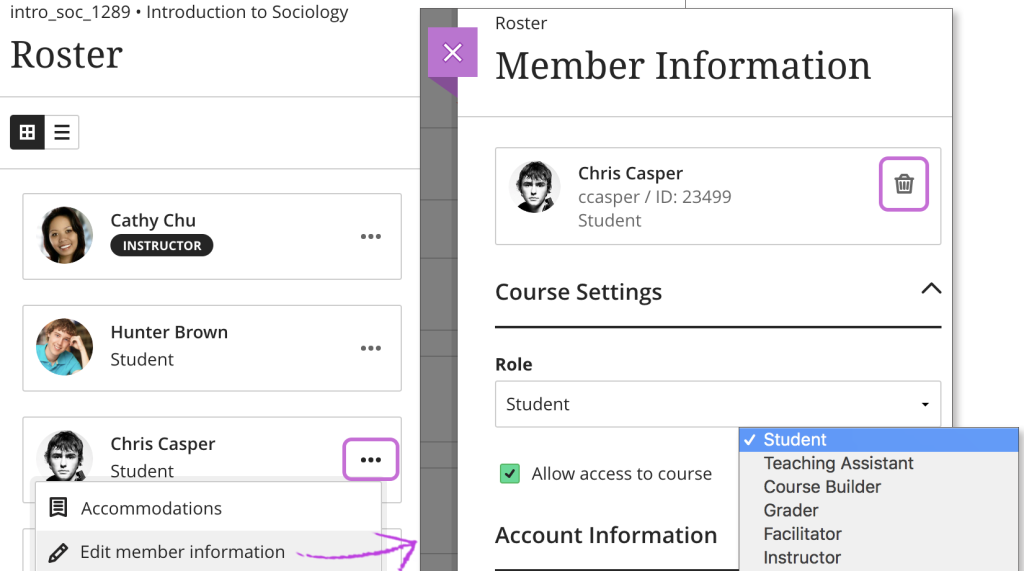Switch roster to list view

coord(62,133)
